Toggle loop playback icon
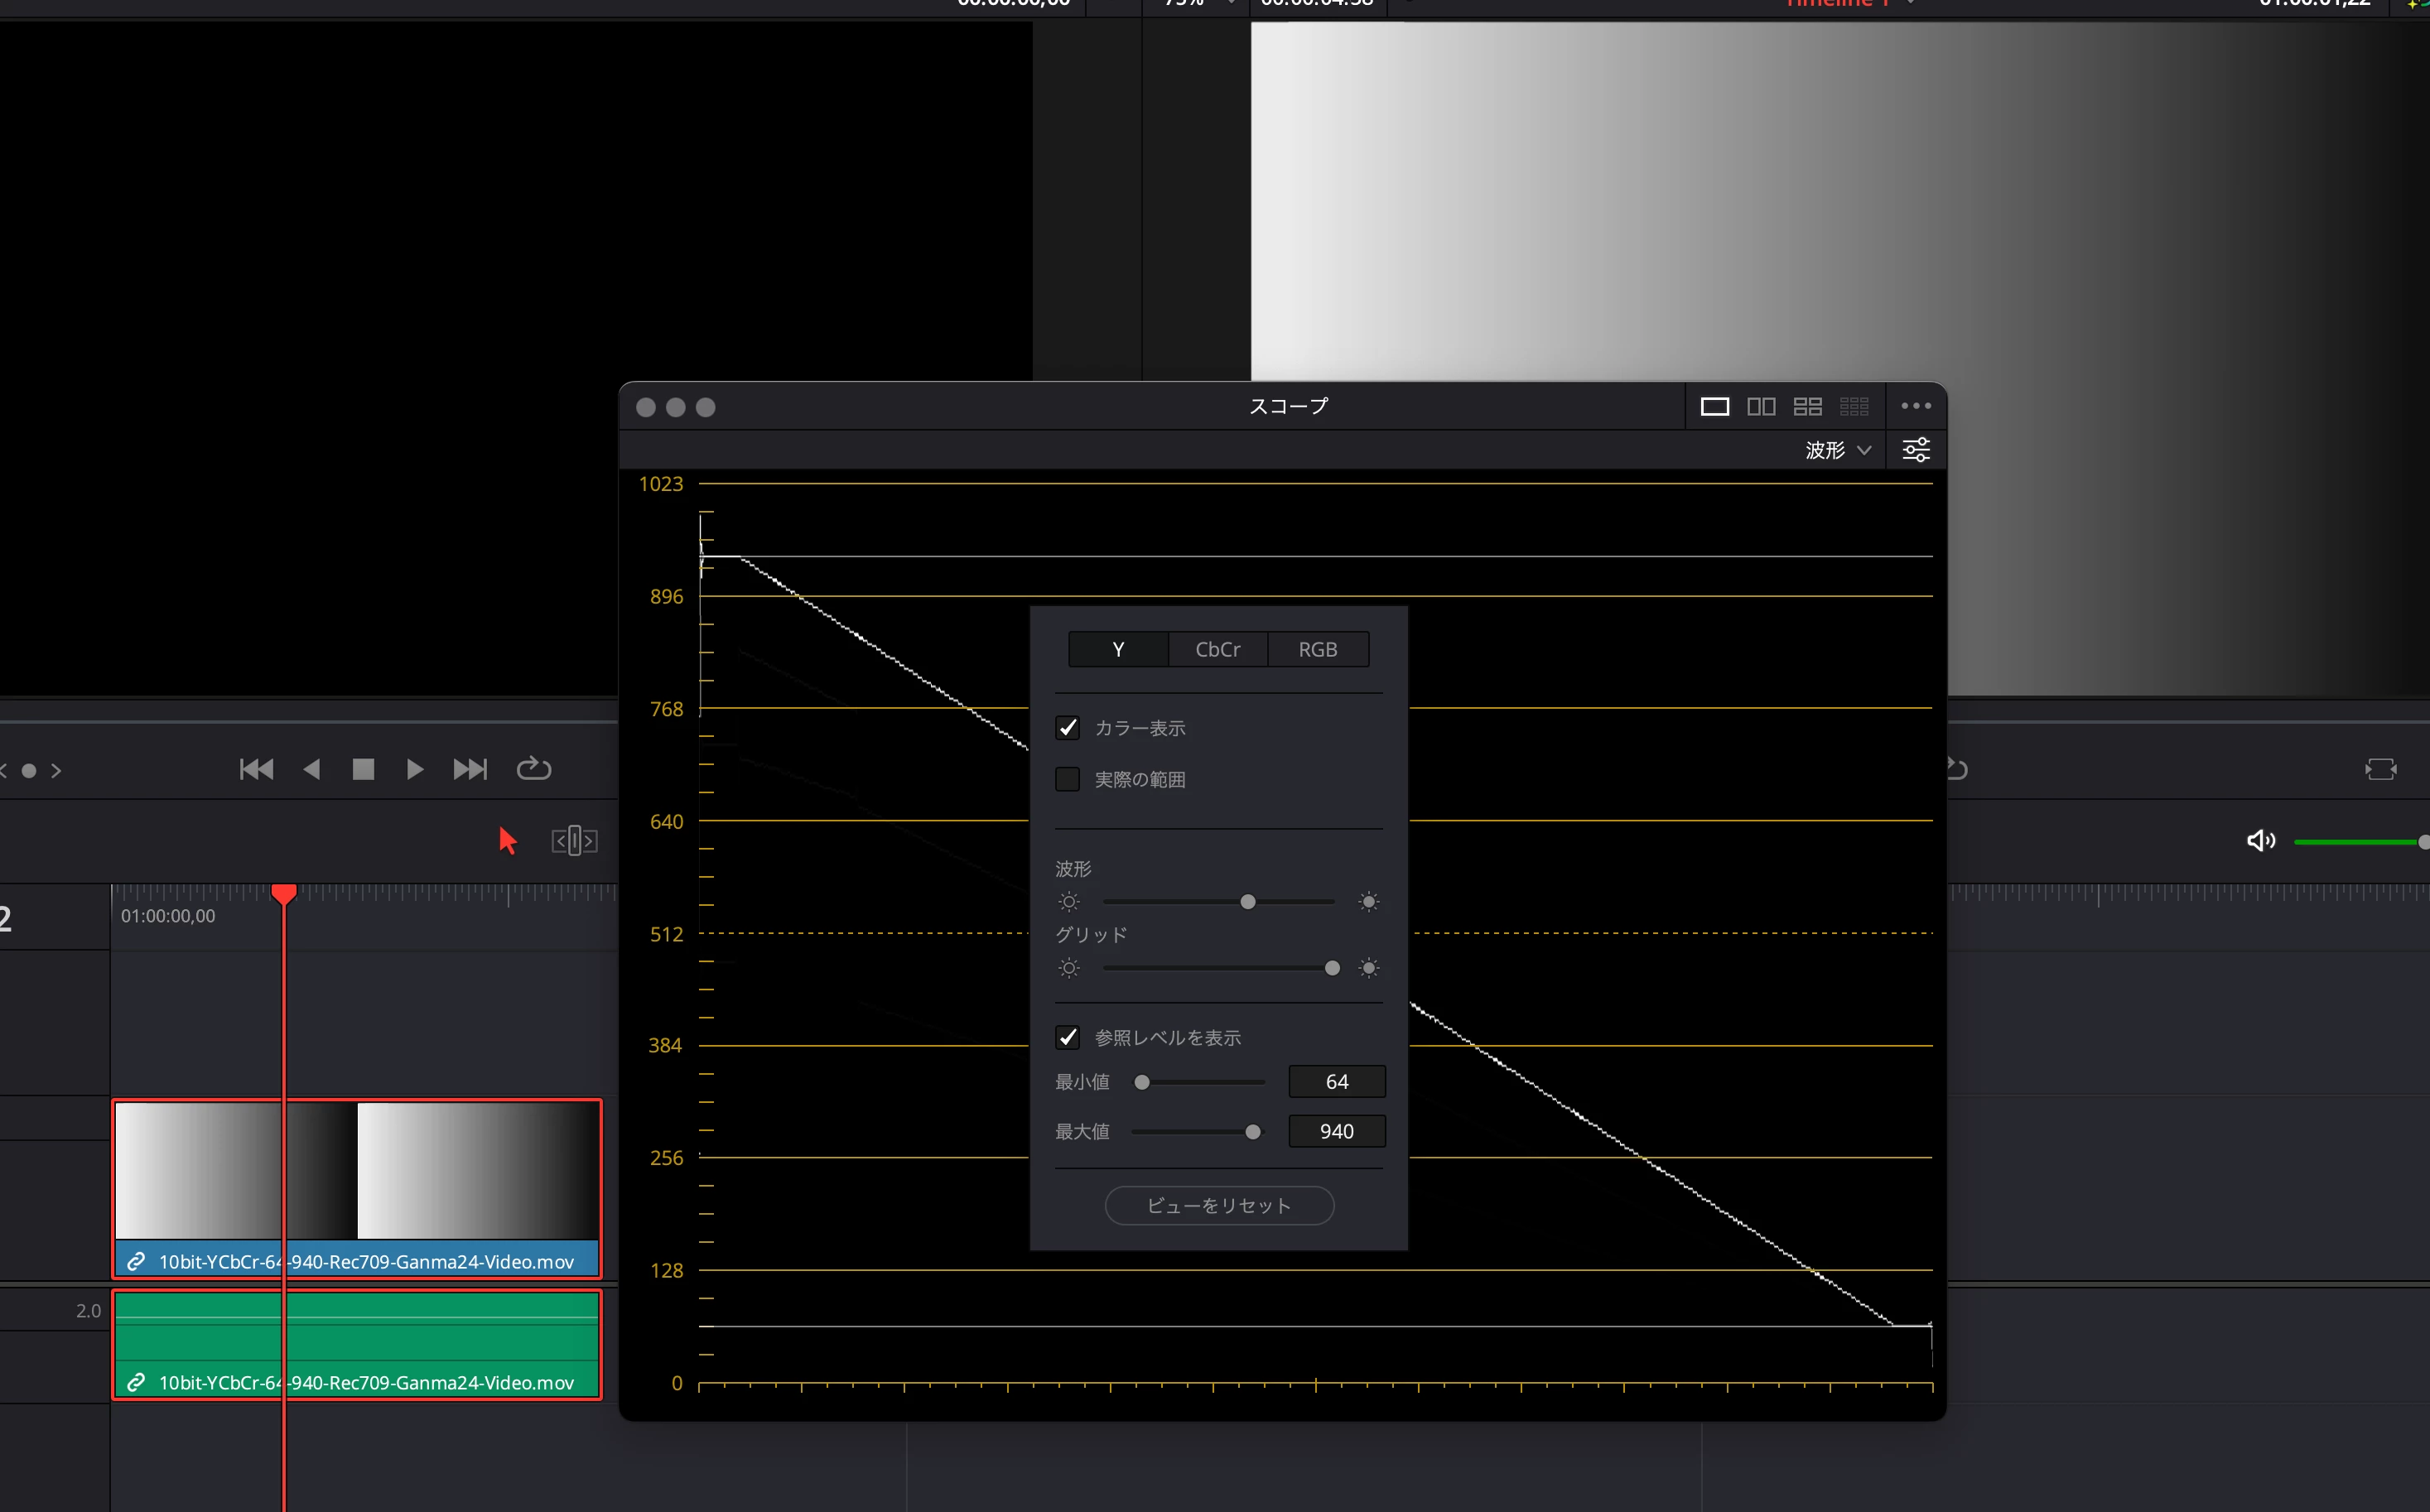This screenshot has height=1512, width=2430. pos(533,769)
